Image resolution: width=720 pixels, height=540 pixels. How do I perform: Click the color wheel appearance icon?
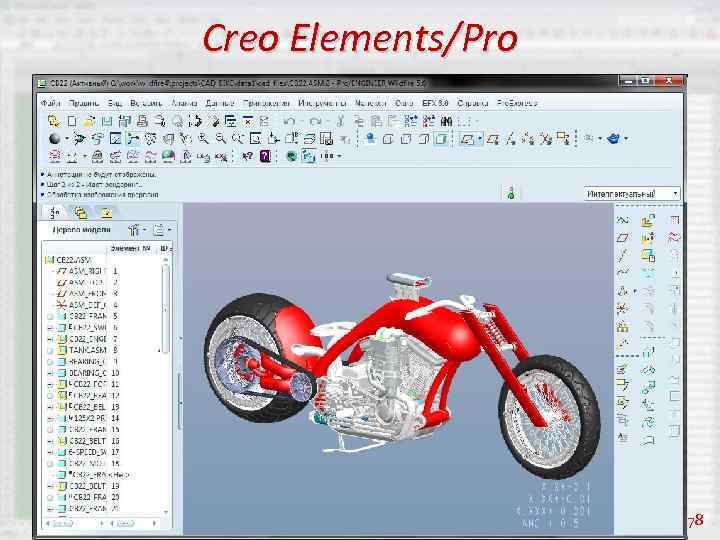tap(168, 156)
